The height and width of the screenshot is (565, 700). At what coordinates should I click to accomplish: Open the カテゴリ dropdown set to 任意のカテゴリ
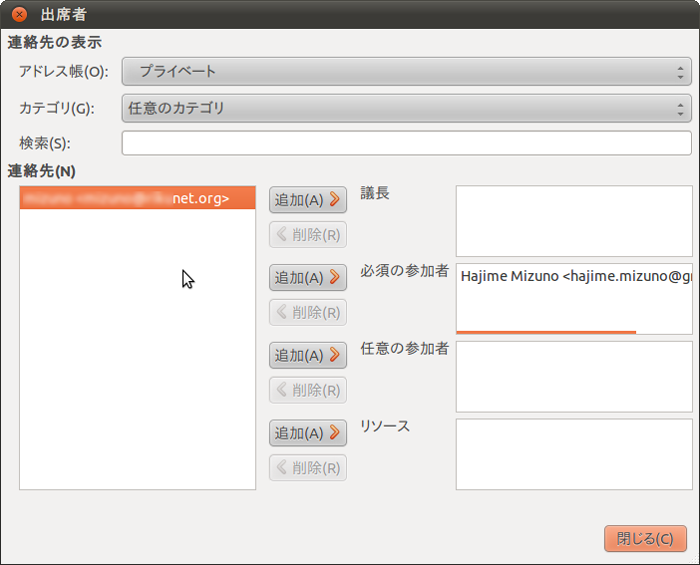tap(406, 108)
